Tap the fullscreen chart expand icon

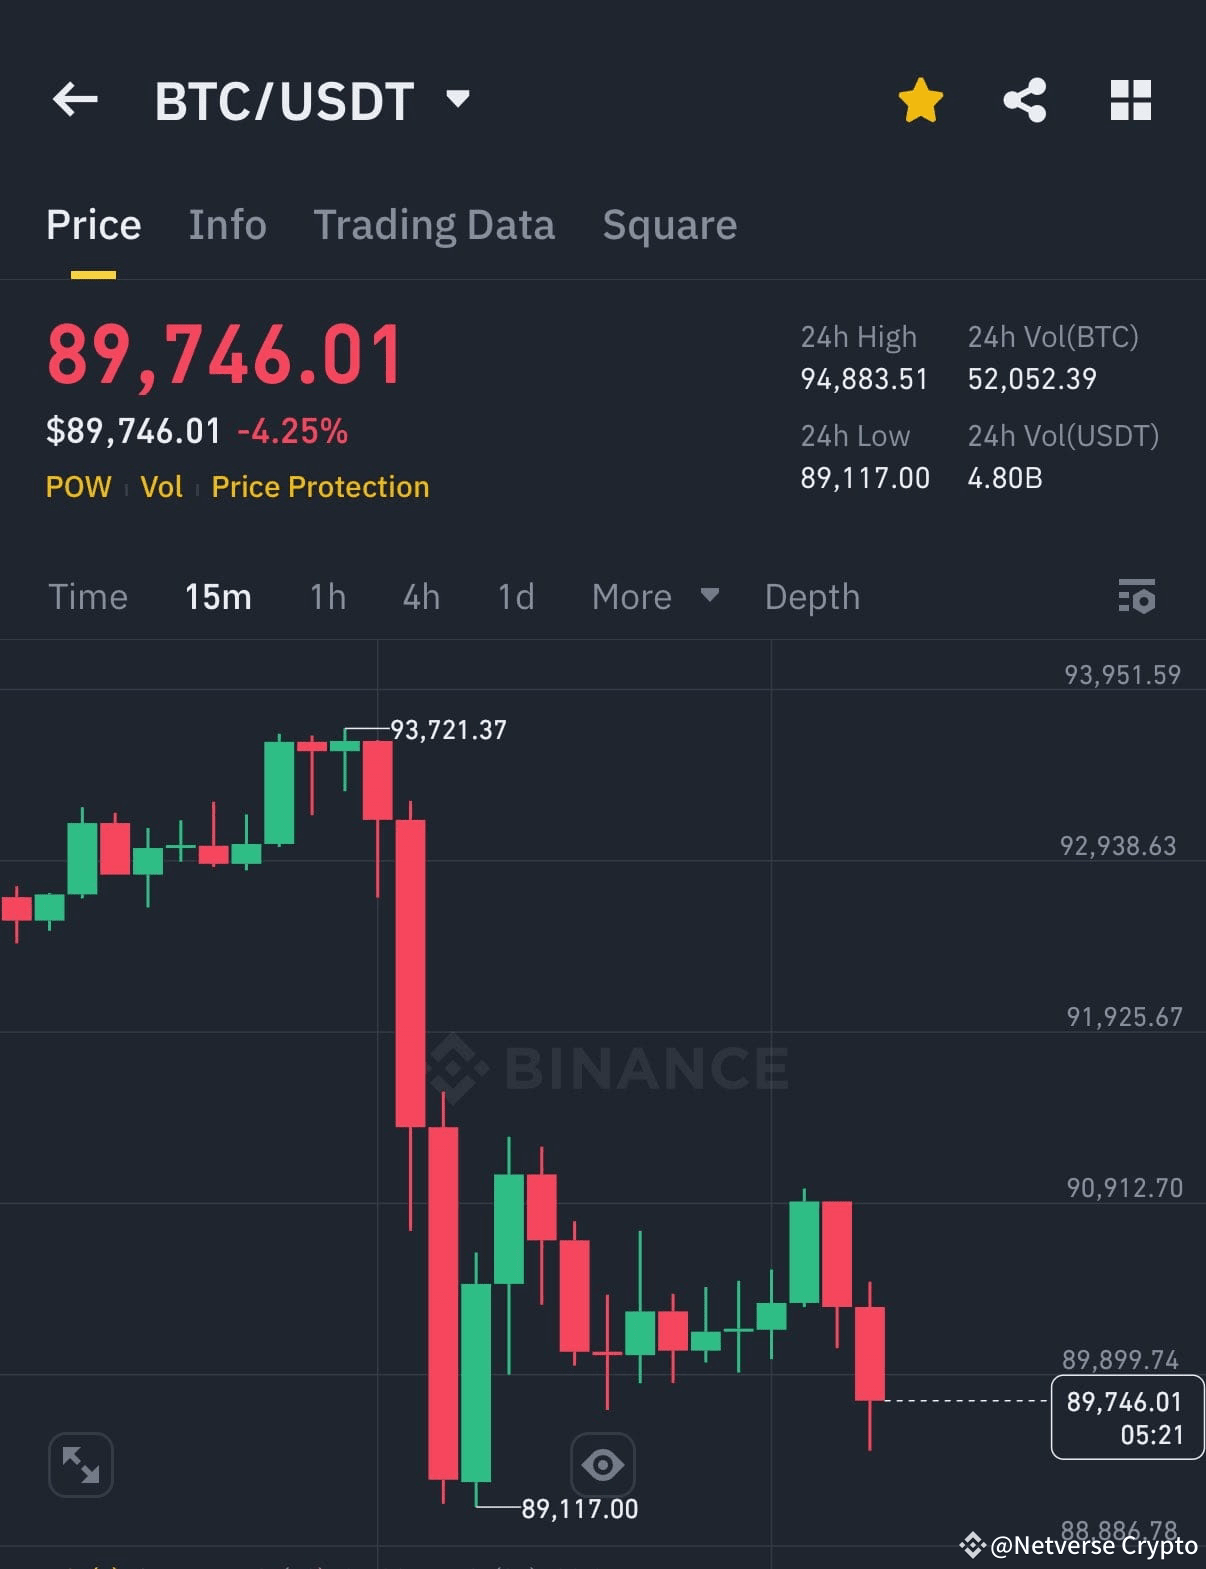coord(80,1464)
